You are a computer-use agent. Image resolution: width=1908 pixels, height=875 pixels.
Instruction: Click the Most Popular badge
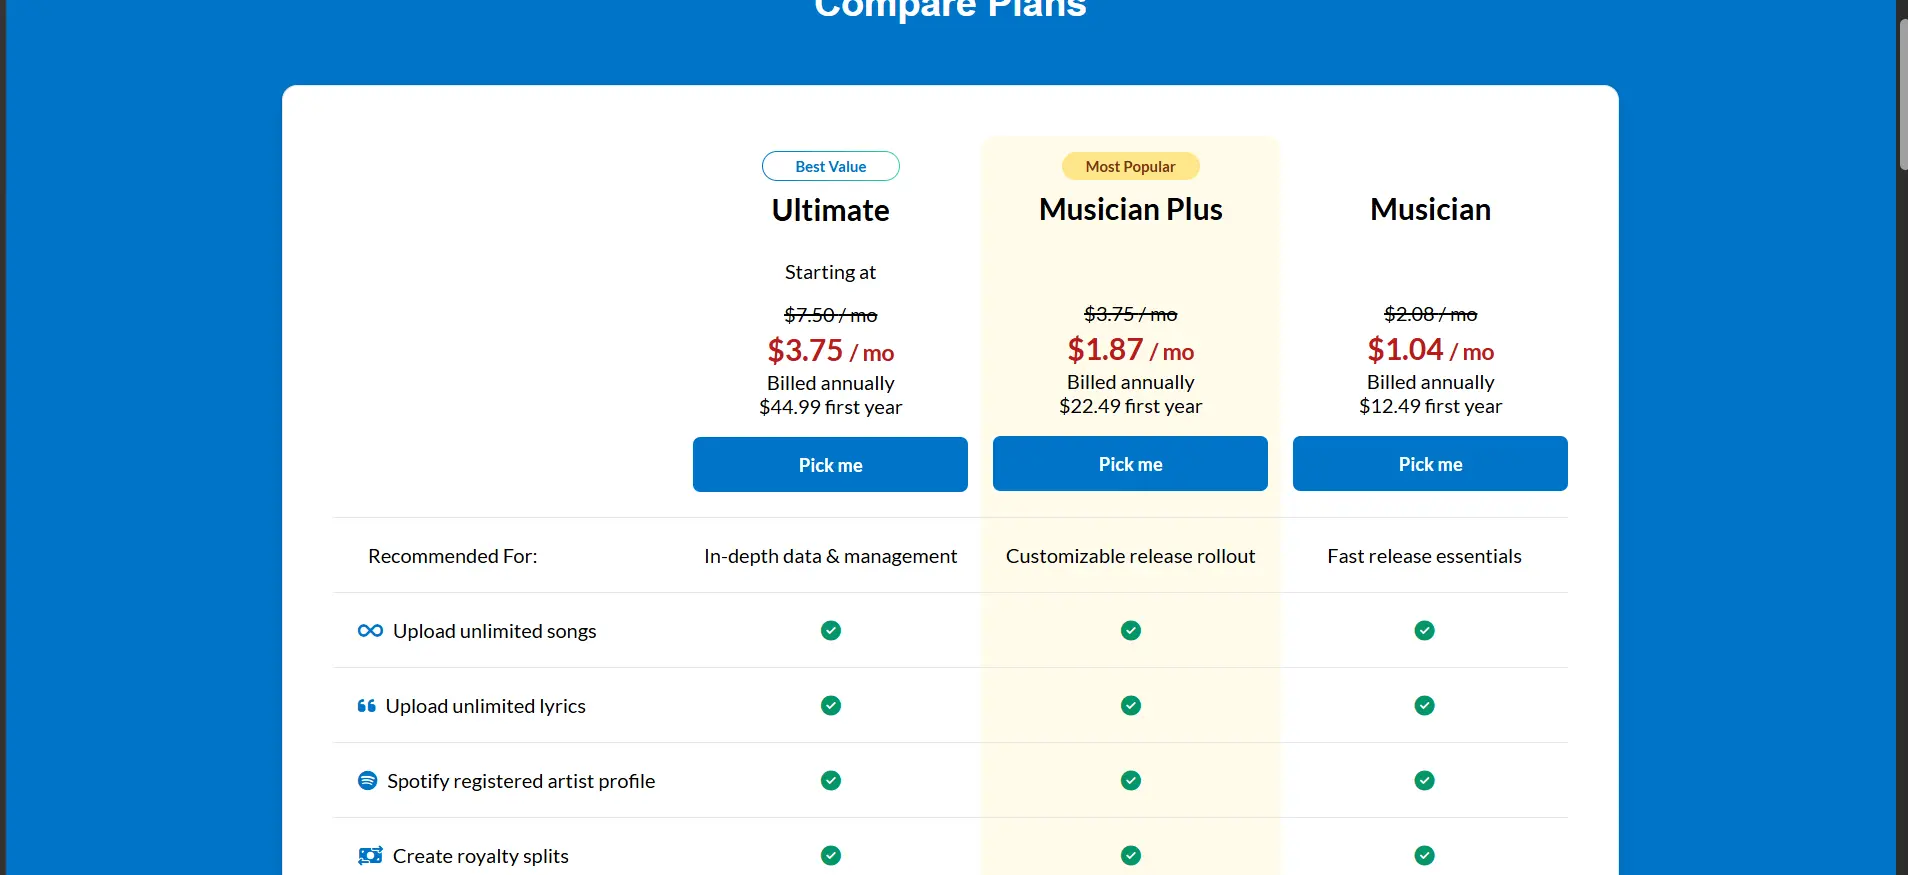click(1130, 166)
